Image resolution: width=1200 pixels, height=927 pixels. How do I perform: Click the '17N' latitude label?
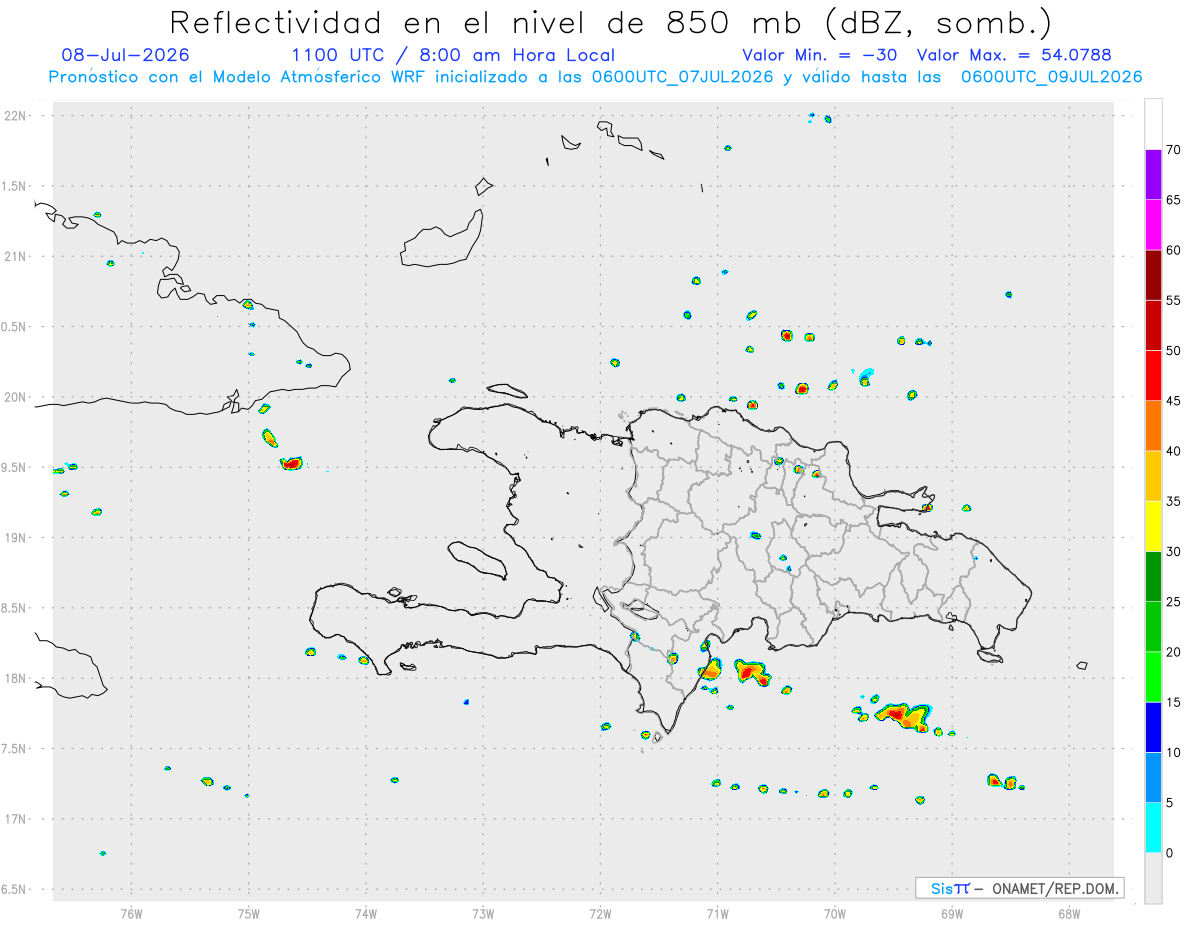click(x=17, y=819)
